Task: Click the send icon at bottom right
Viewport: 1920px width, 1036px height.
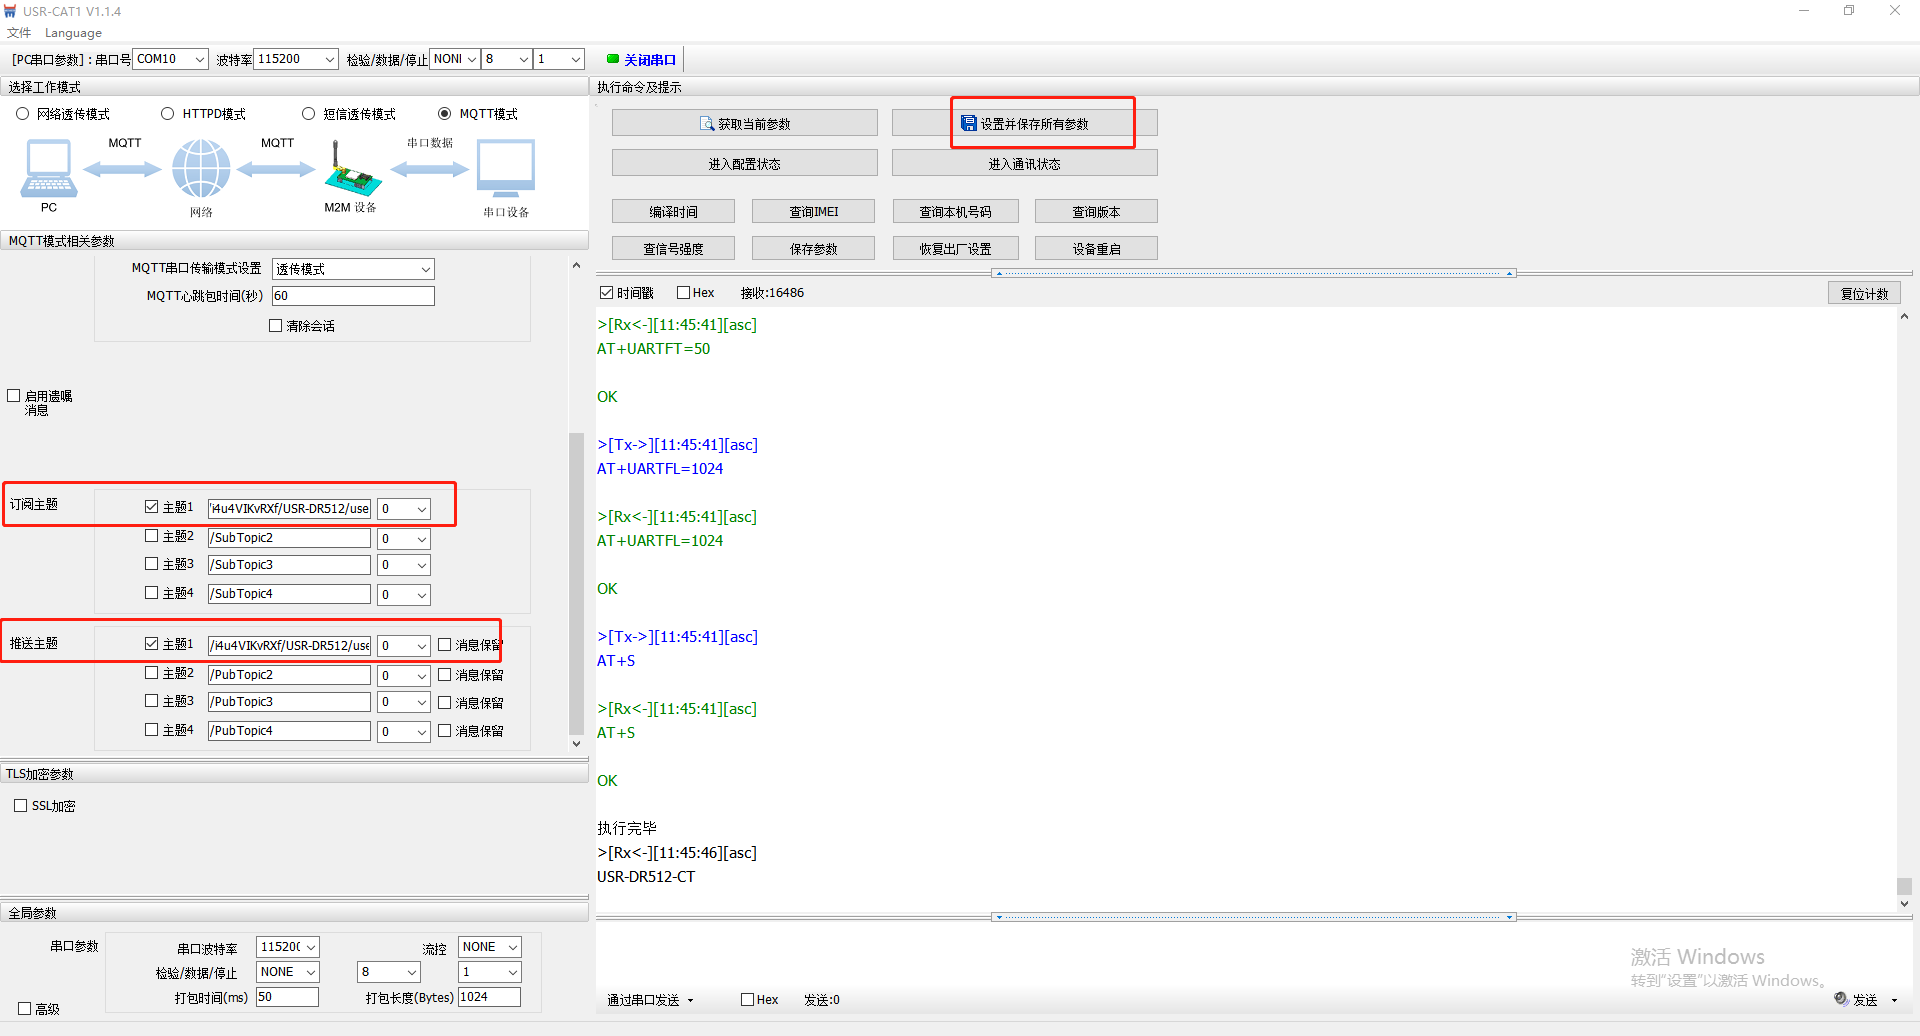Action: tap(1841, 999)
